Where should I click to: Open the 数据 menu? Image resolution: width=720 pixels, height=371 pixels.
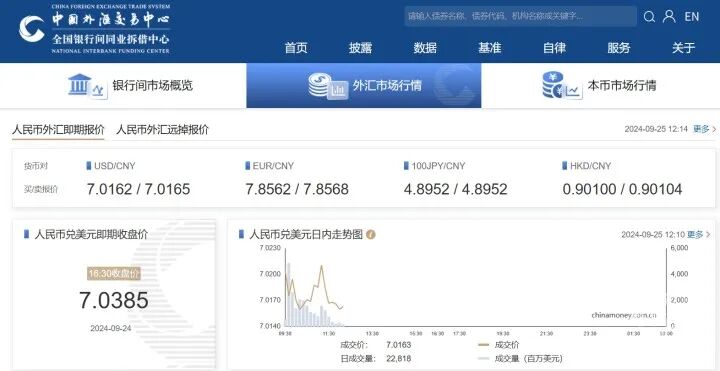(425, 48)
